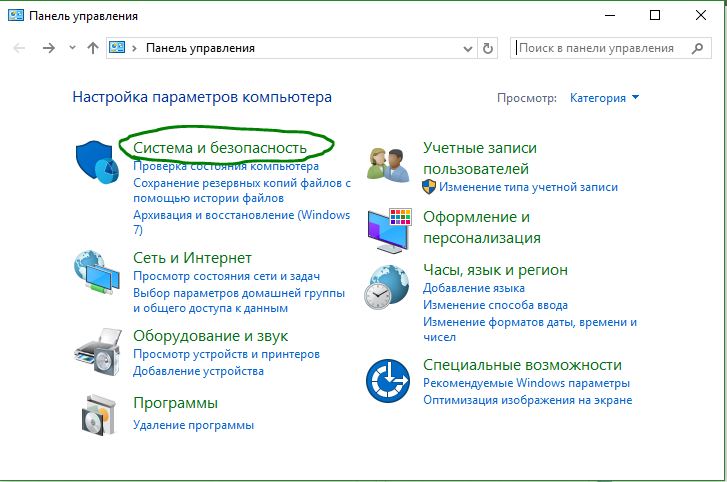The height and width of the screenshot is (482, 727).
Task: Open Сеть и Интернет category
Action: (x=192, y=258)
